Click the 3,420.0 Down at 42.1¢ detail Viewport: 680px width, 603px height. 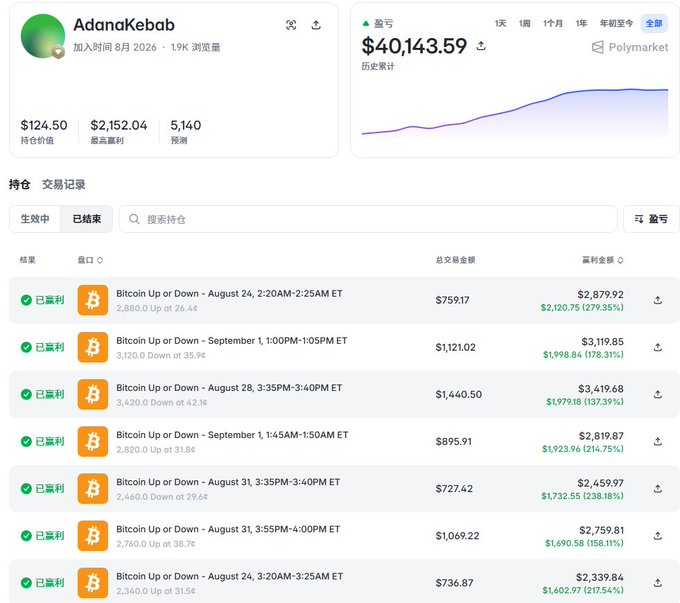tap(161, 403)
